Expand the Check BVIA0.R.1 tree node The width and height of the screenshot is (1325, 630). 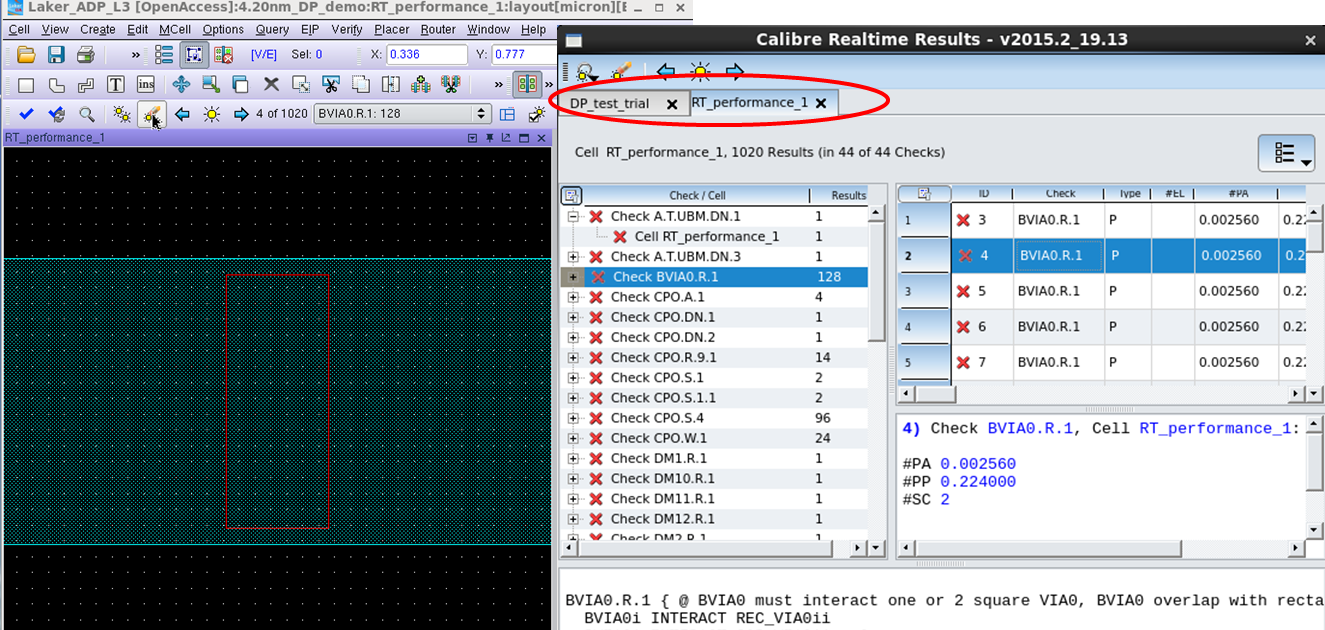[x=573, y=277]
